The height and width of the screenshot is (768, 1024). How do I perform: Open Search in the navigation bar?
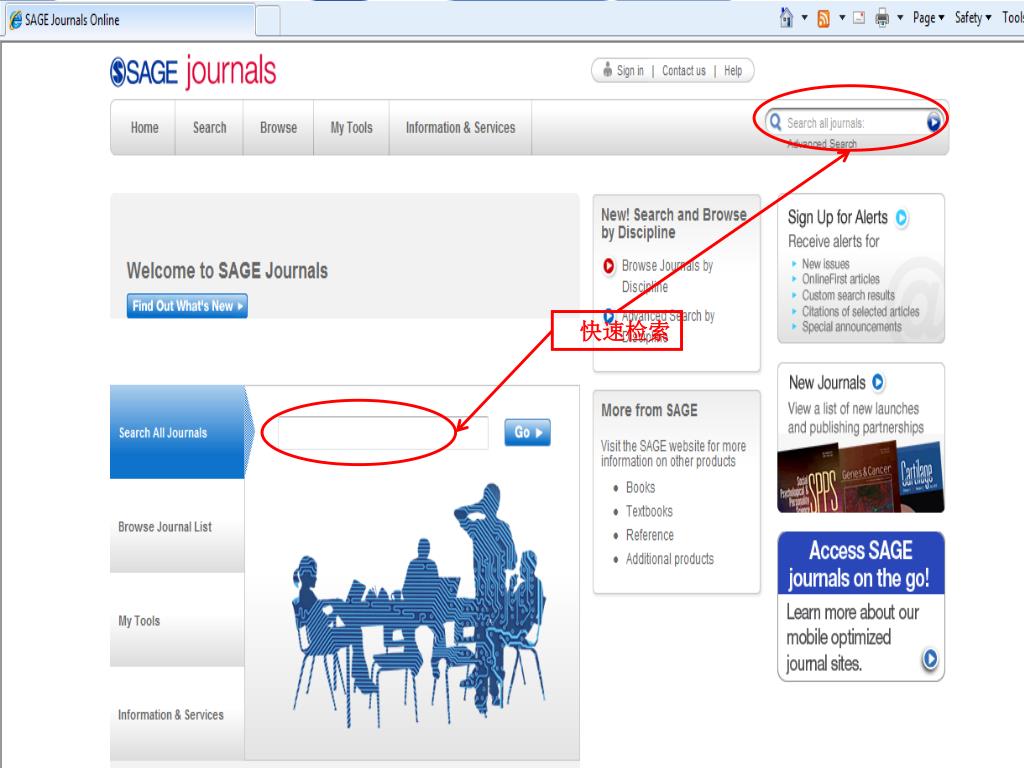point(210,128)
